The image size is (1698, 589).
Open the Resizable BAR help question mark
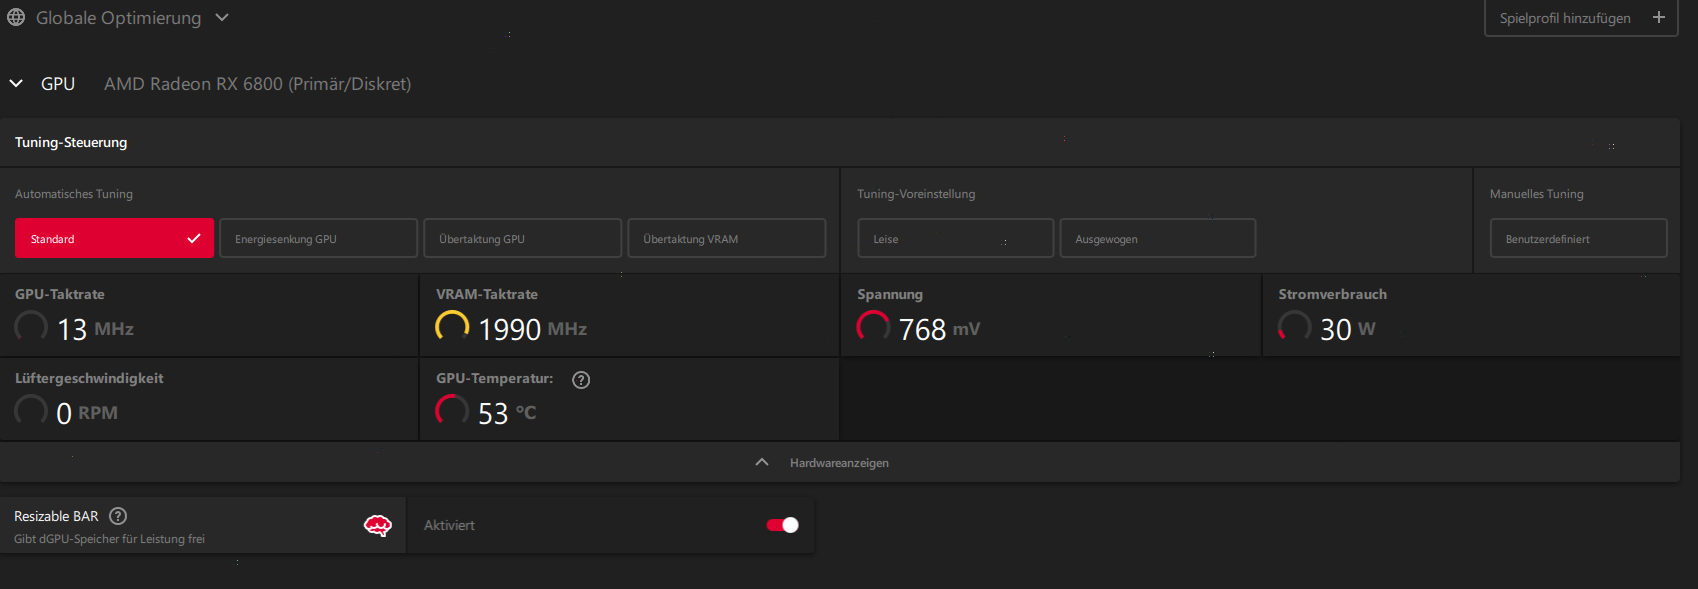[x=118, y=516]
